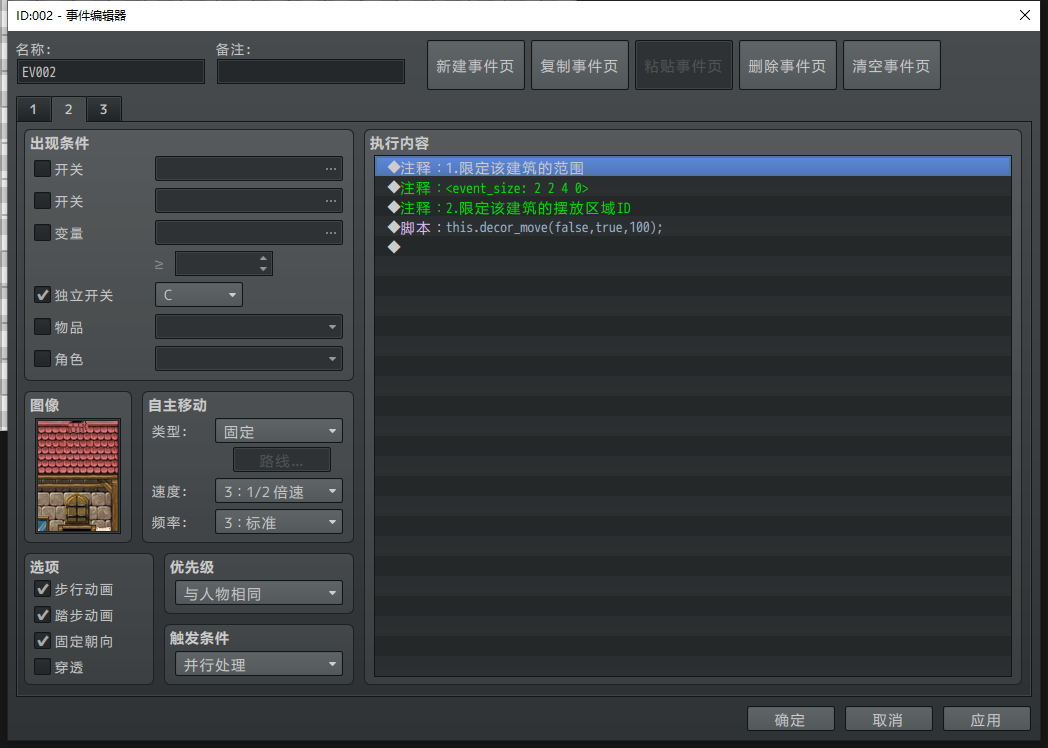
Task: Open the 独立开关 dropdown showing C
Action: 199,295
